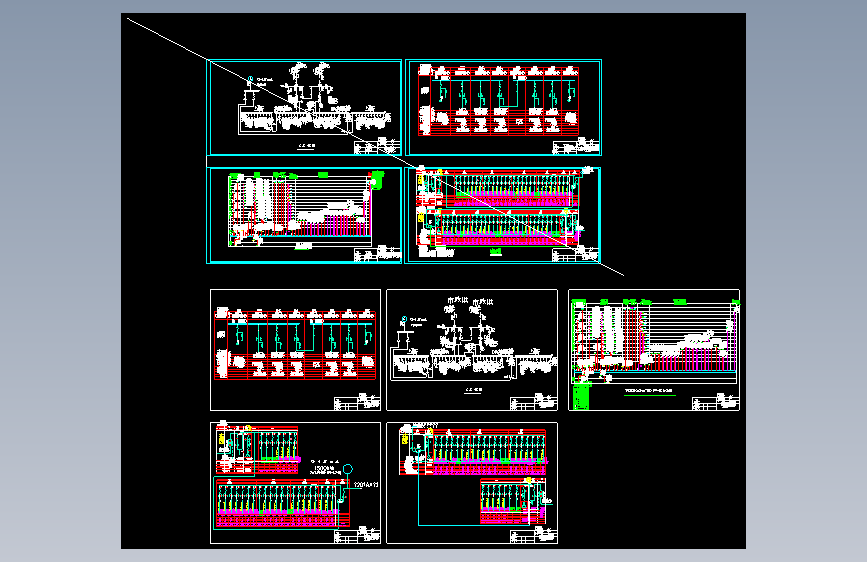The height and width of the screenshot is (562, 867).
Task: Select the white-framed sheet with long cyan connector loop
Action: [472, 483]
